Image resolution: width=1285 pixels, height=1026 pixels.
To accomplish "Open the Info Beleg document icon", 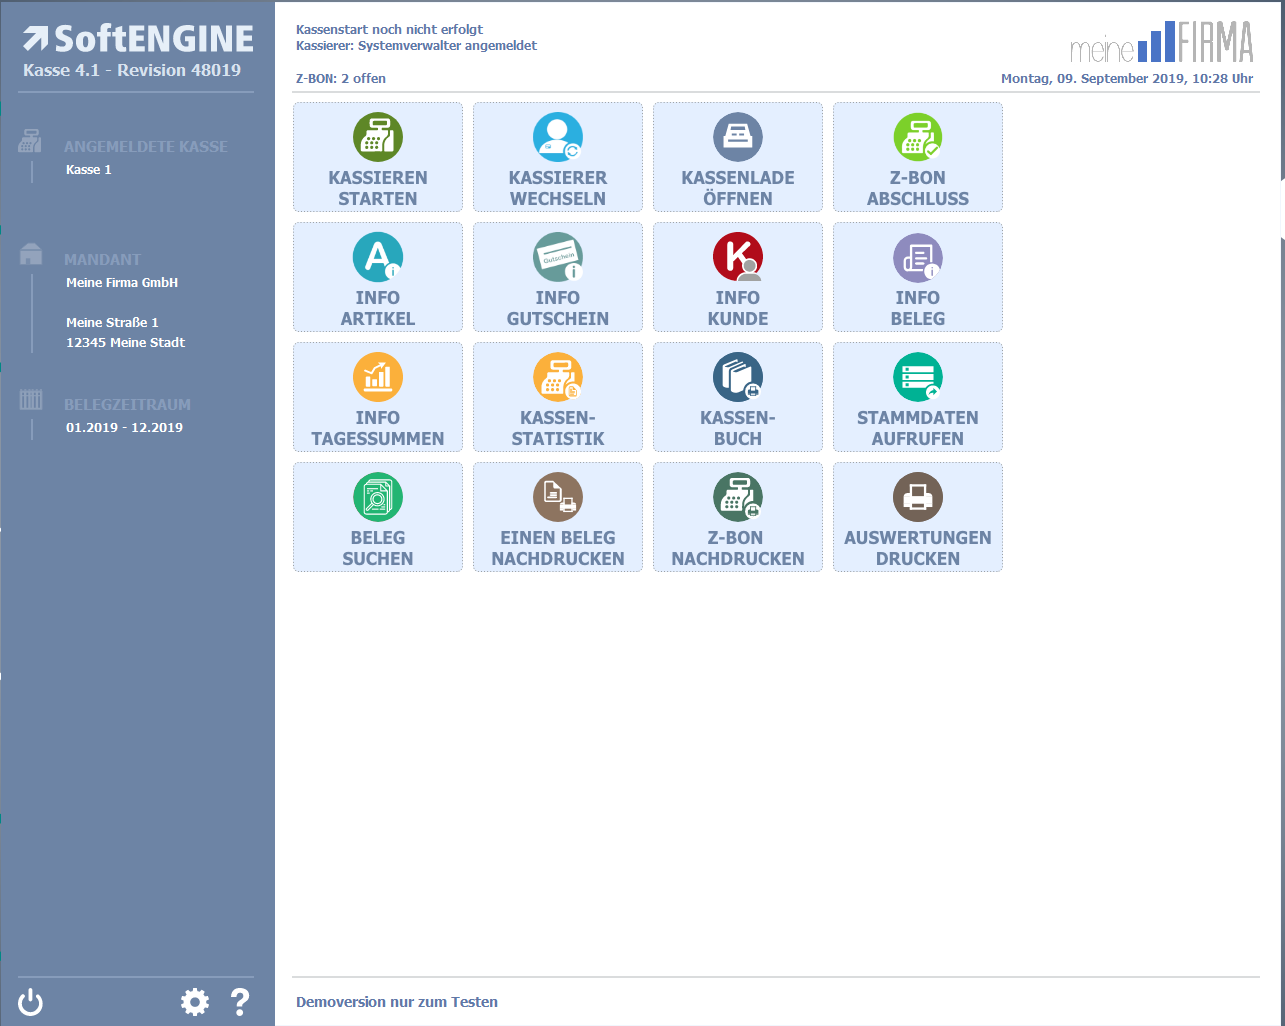I will (x=918, y=257).
